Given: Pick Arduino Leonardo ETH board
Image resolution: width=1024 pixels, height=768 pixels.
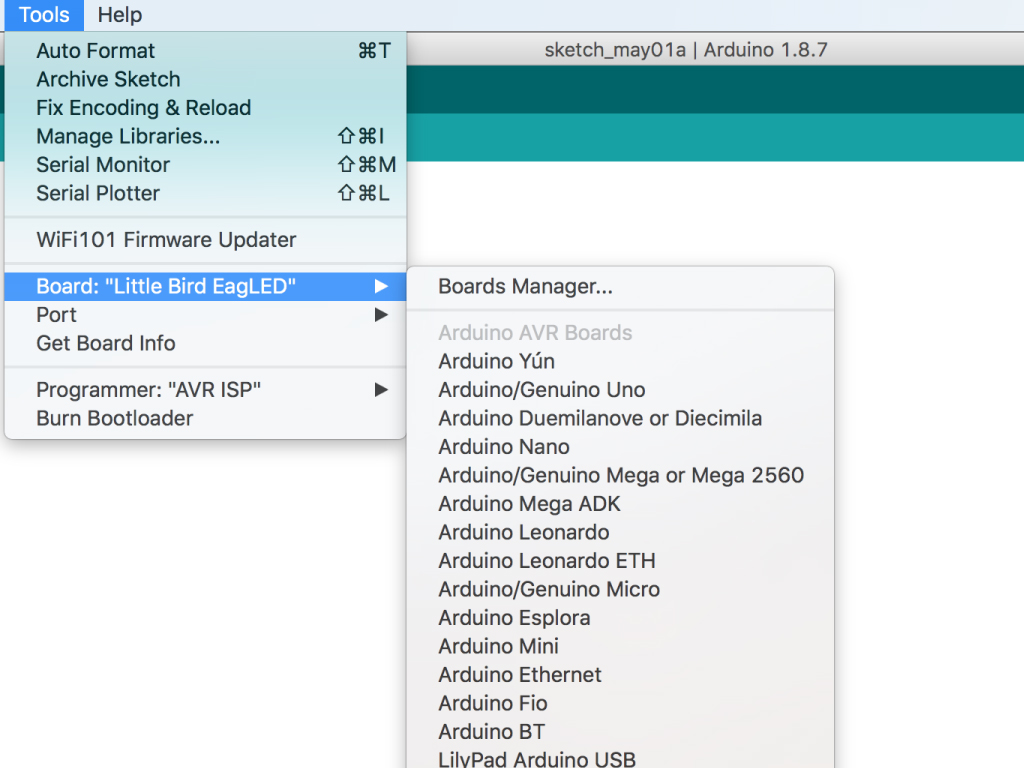Looking at the screenshot, I should point(620,561).
